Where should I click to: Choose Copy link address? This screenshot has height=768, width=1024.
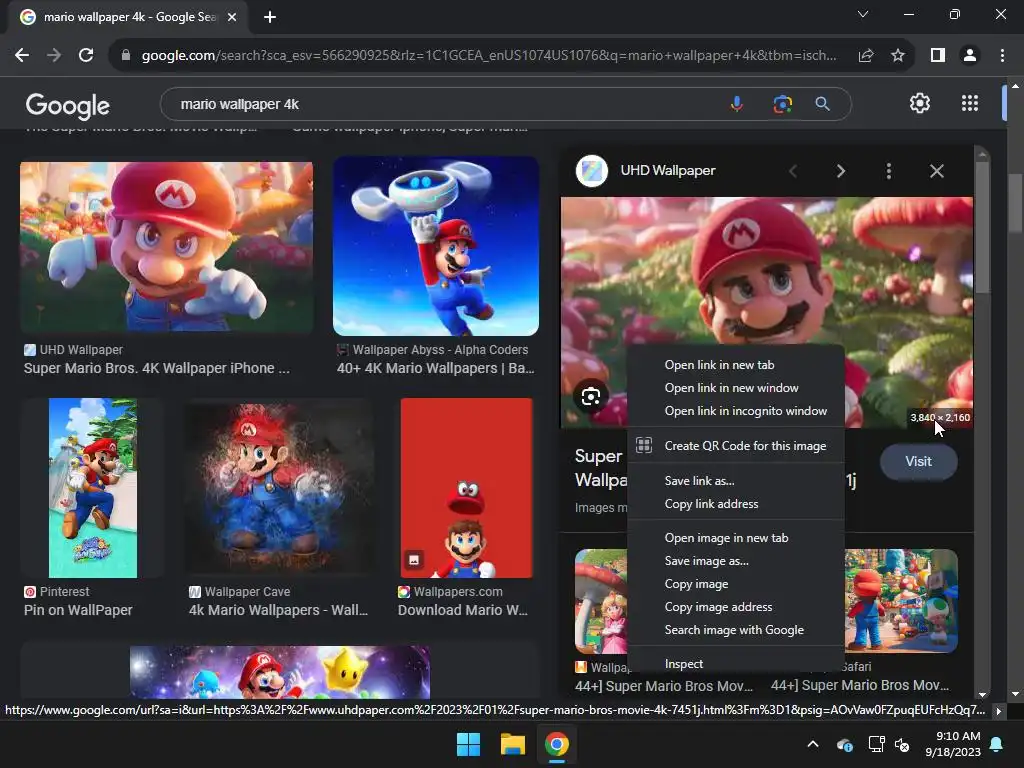point(711,504)
